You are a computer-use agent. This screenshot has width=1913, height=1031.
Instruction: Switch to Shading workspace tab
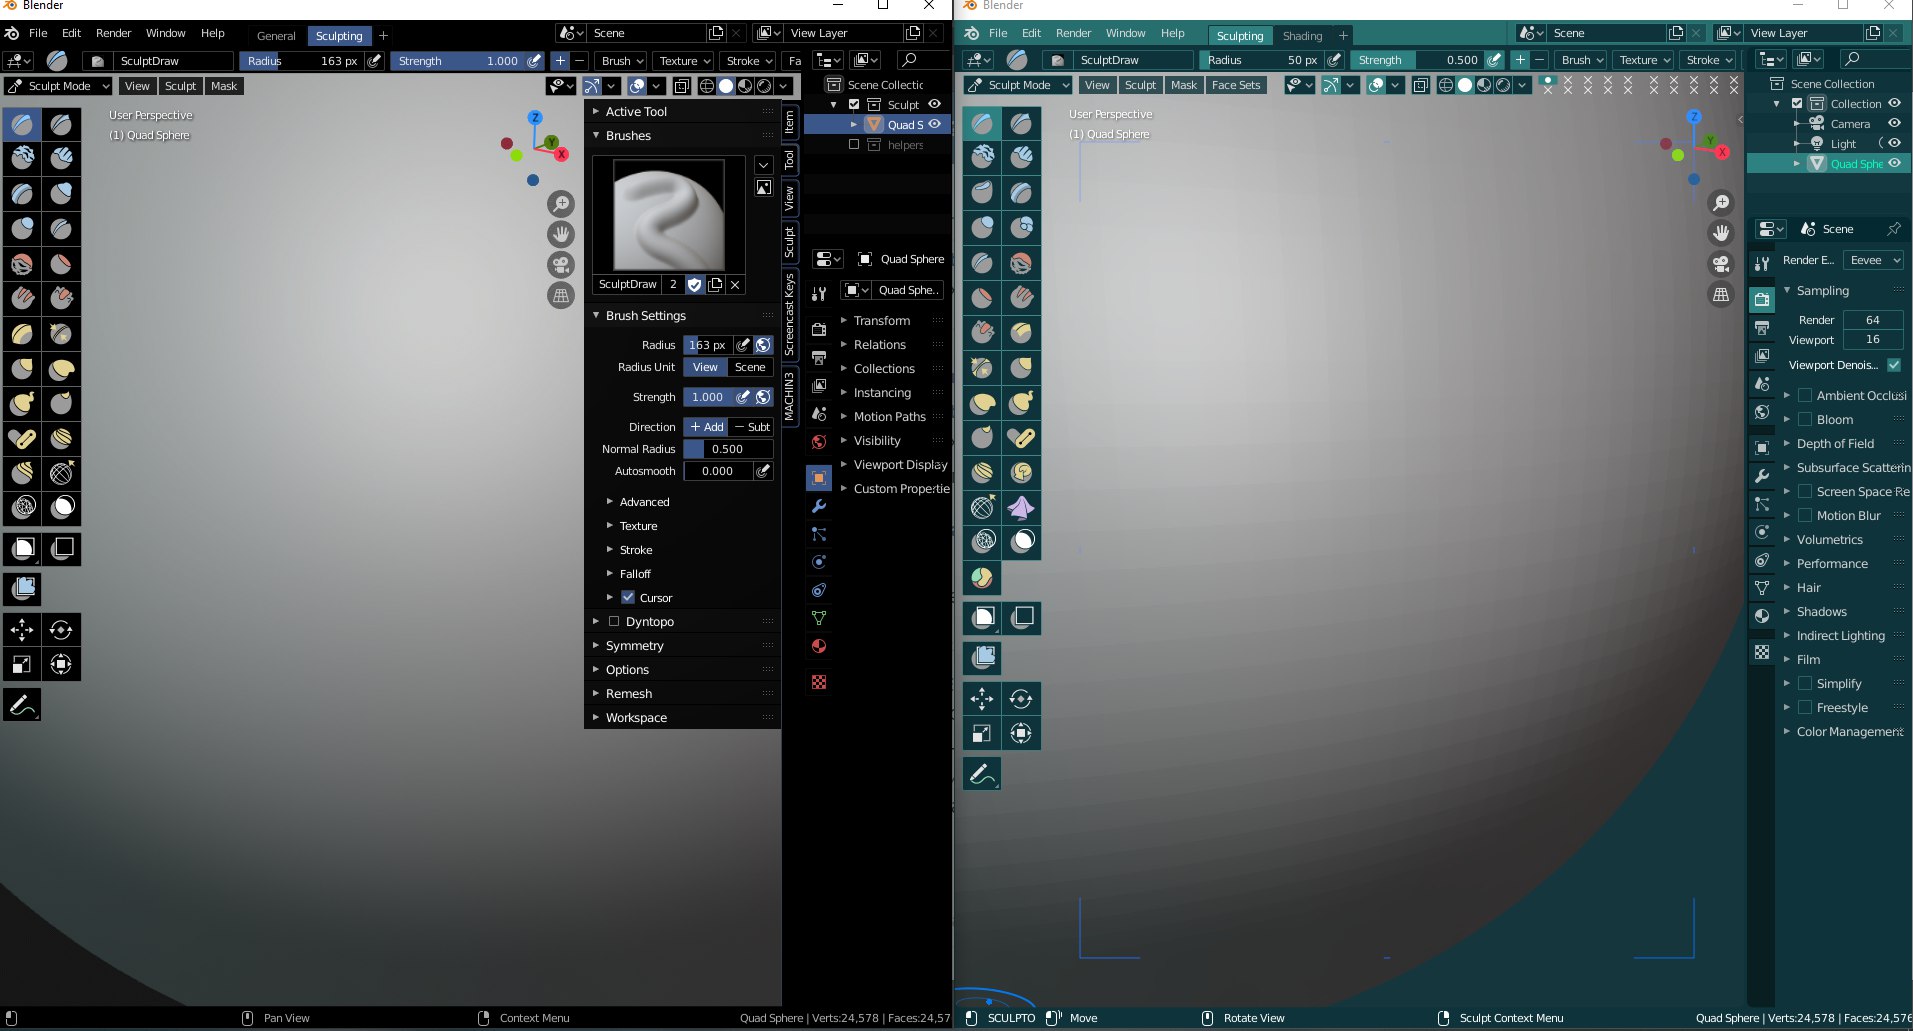pos(1302,36)
